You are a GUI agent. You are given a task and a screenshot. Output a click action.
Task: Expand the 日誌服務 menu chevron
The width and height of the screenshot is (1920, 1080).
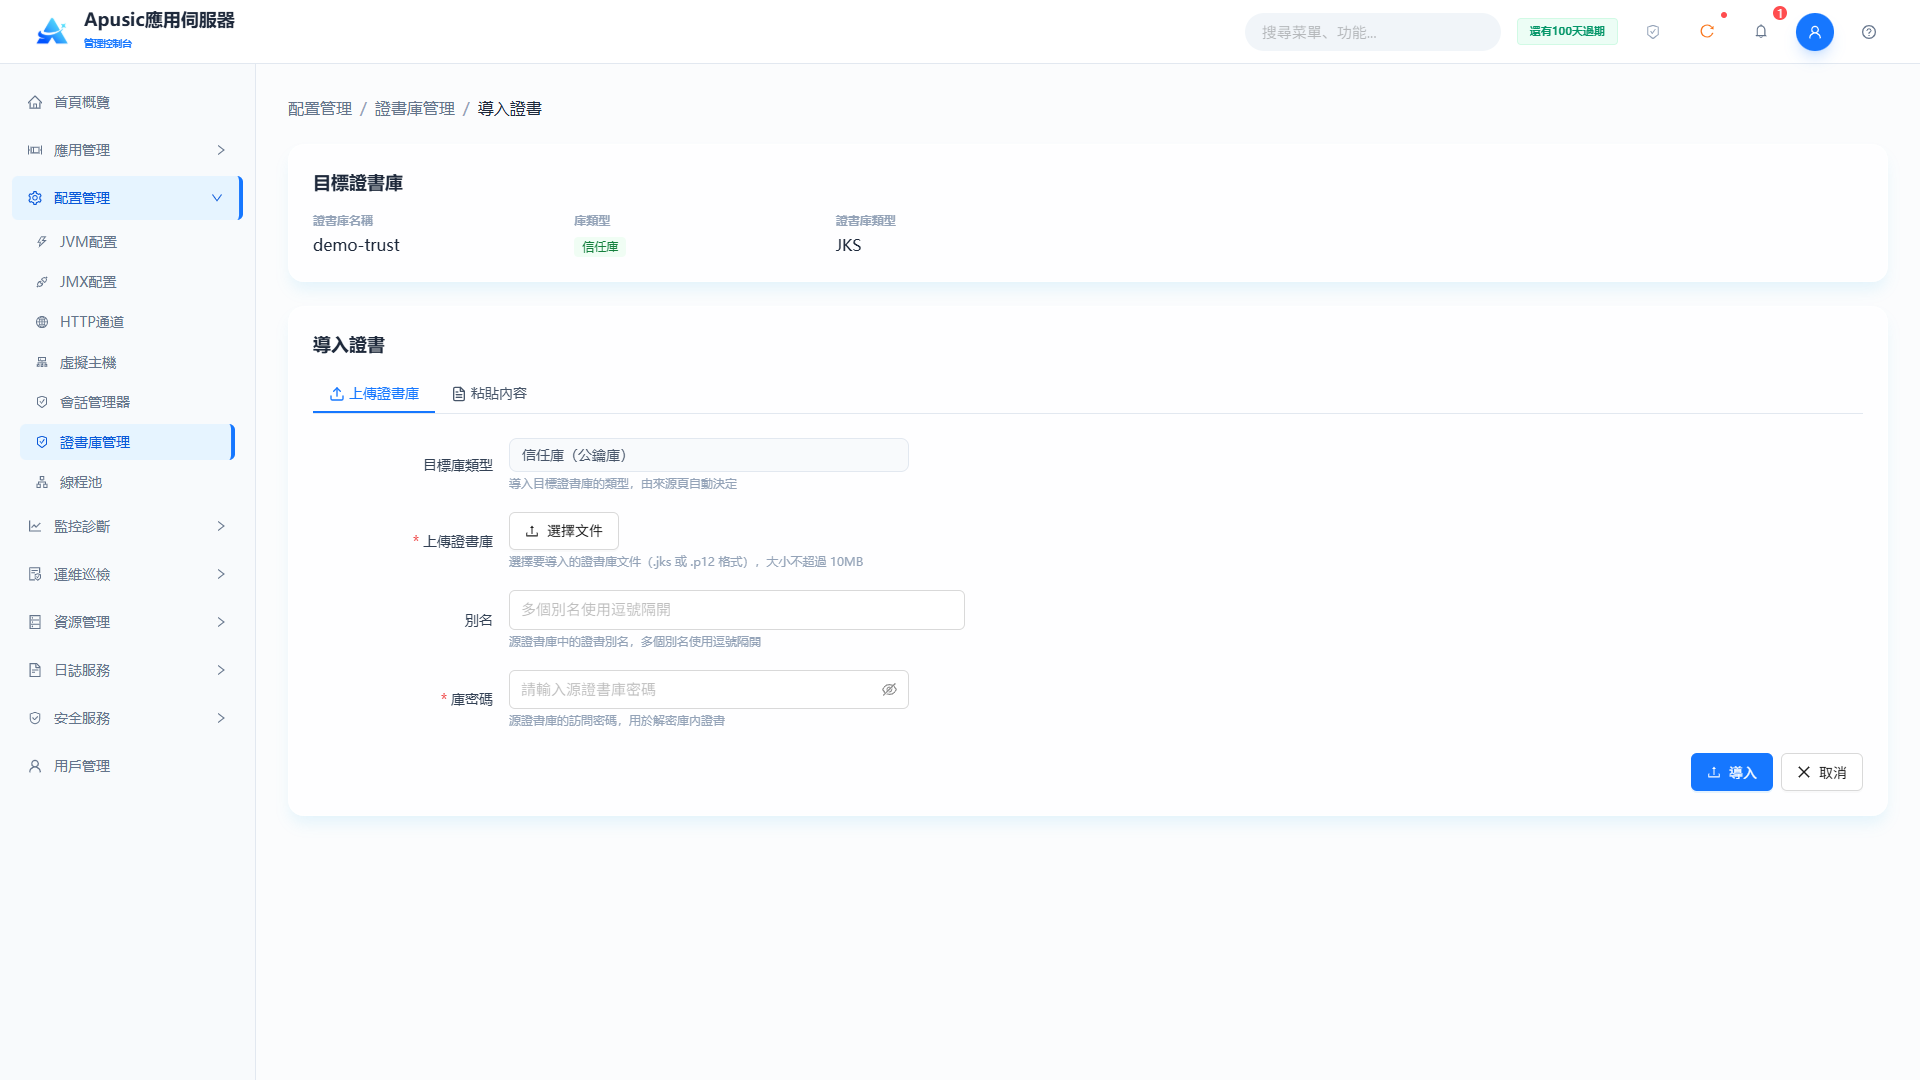coord(221,670)
